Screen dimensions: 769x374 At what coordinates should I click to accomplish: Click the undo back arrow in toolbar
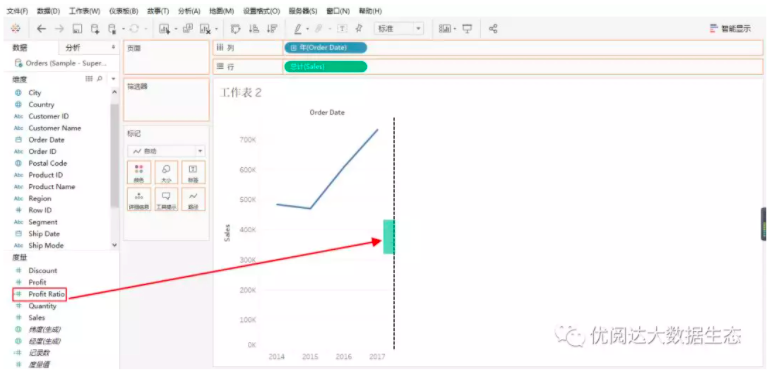point(41,29)
